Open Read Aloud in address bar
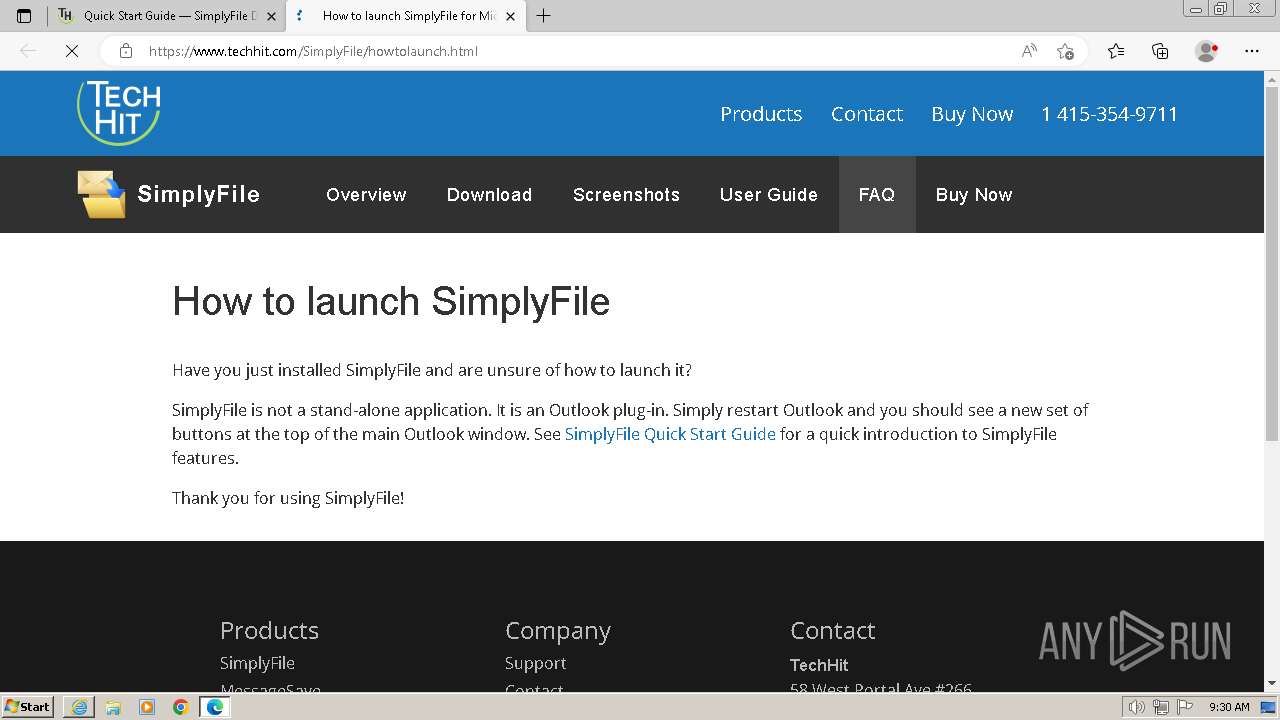This screenshot has width=1280, height=720. point(1029,51)
